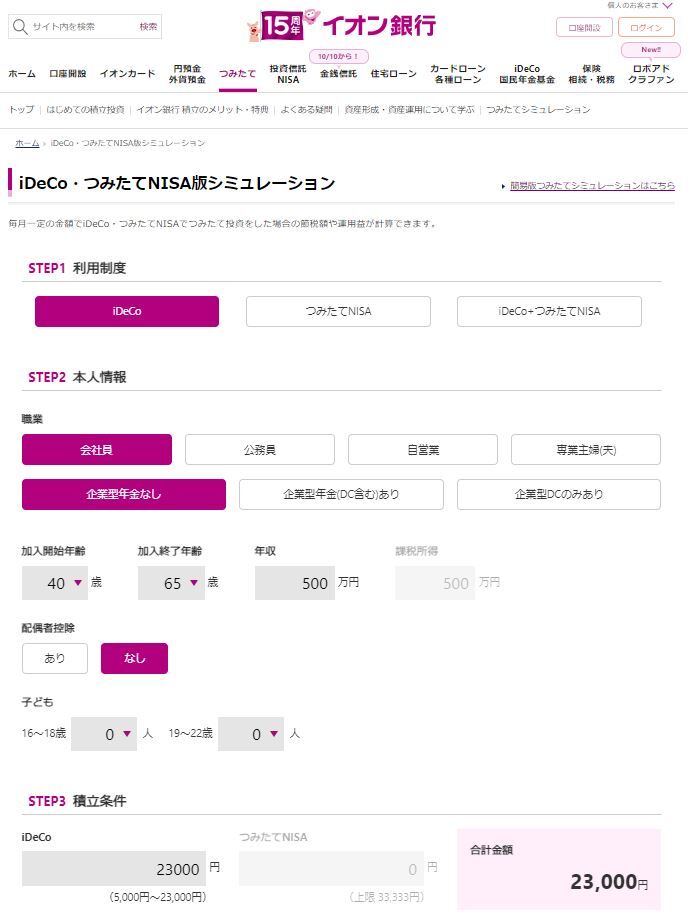This screenshot has height=922, width=688.
Task: Select iDeCo as the 利用制度
Action: (x=127, y=312)
